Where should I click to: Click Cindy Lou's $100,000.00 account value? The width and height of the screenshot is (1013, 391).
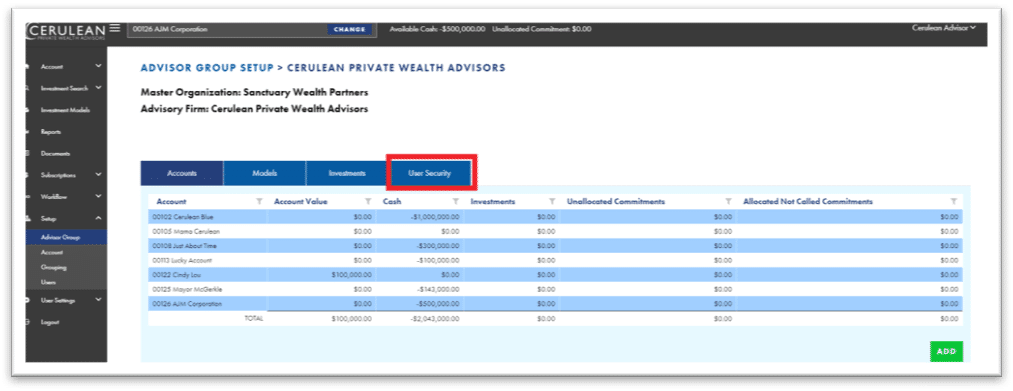351,275
